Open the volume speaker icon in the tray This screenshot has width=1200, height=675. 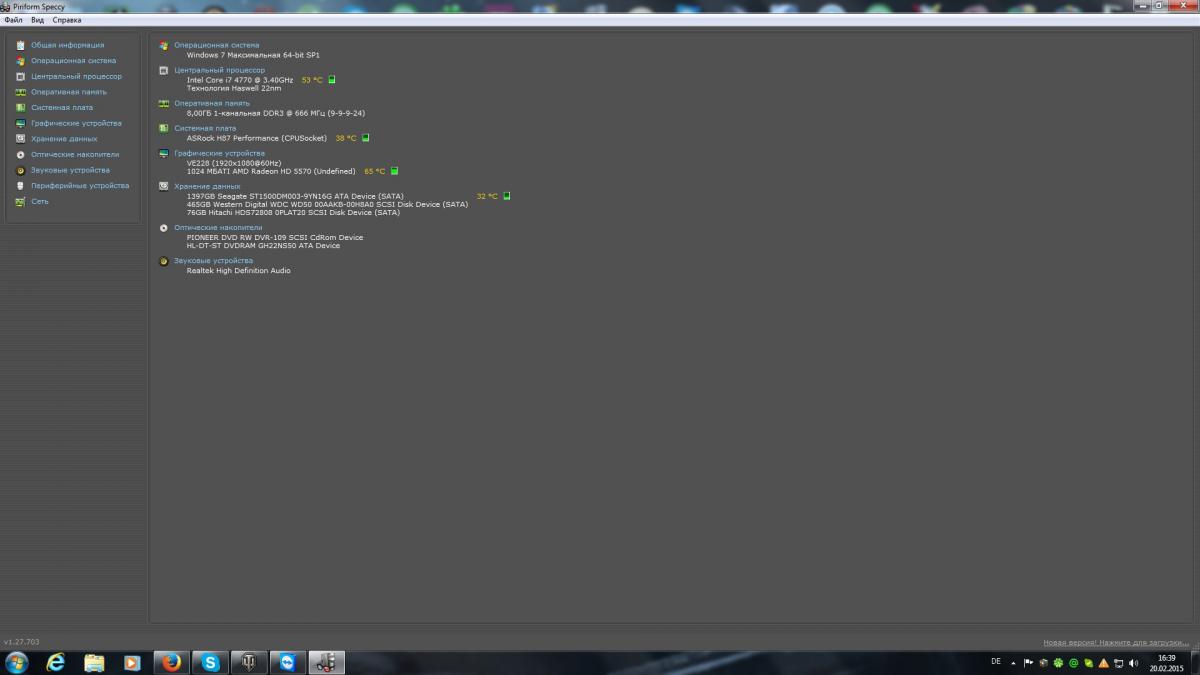coord(1133,662)
